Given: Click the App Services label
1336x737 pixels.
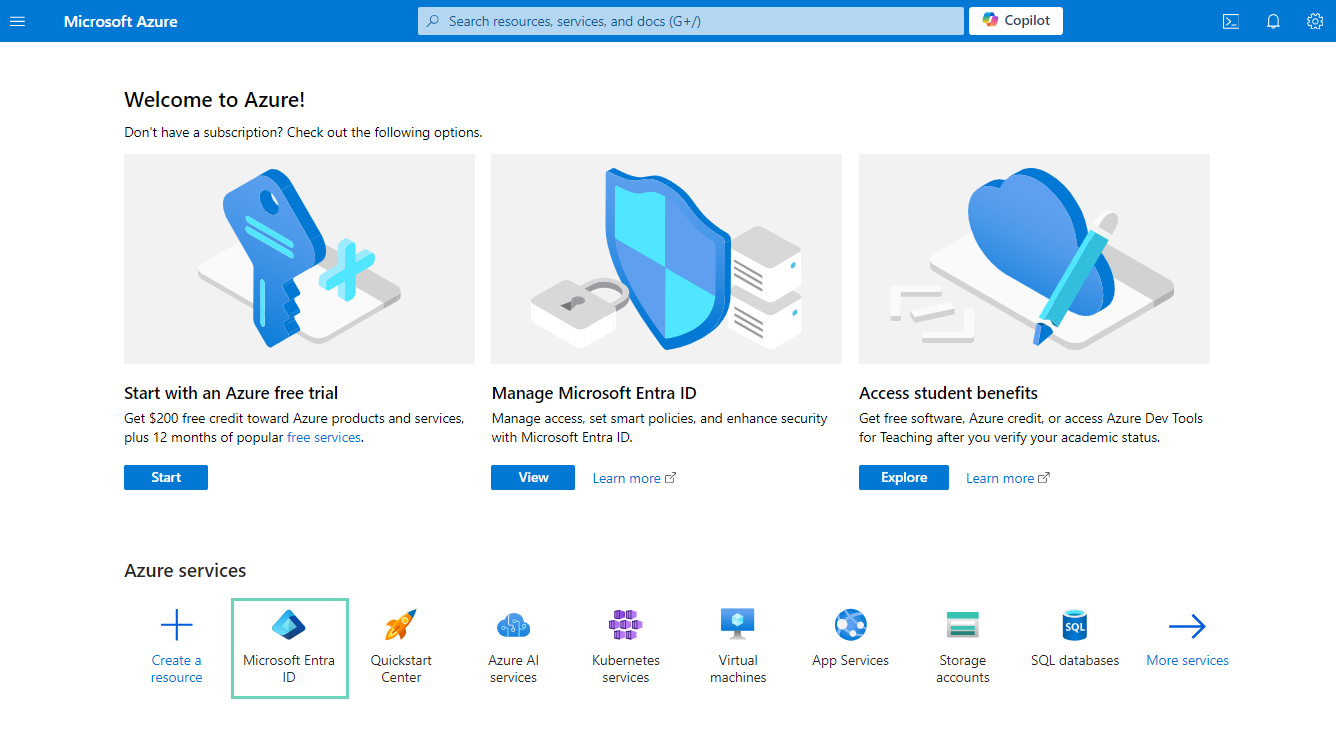Looking at the screenshot, I should coord(851,661).
